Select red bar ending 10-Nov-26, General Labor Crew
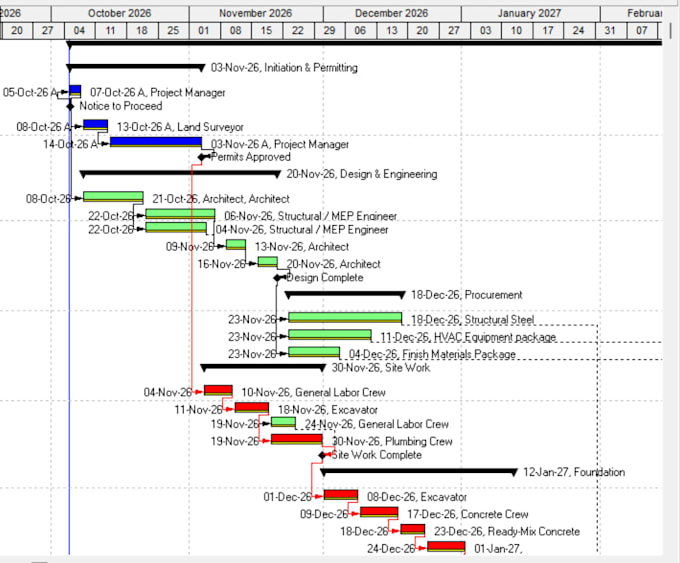This screenshot has height=563, width=680. 218,390
